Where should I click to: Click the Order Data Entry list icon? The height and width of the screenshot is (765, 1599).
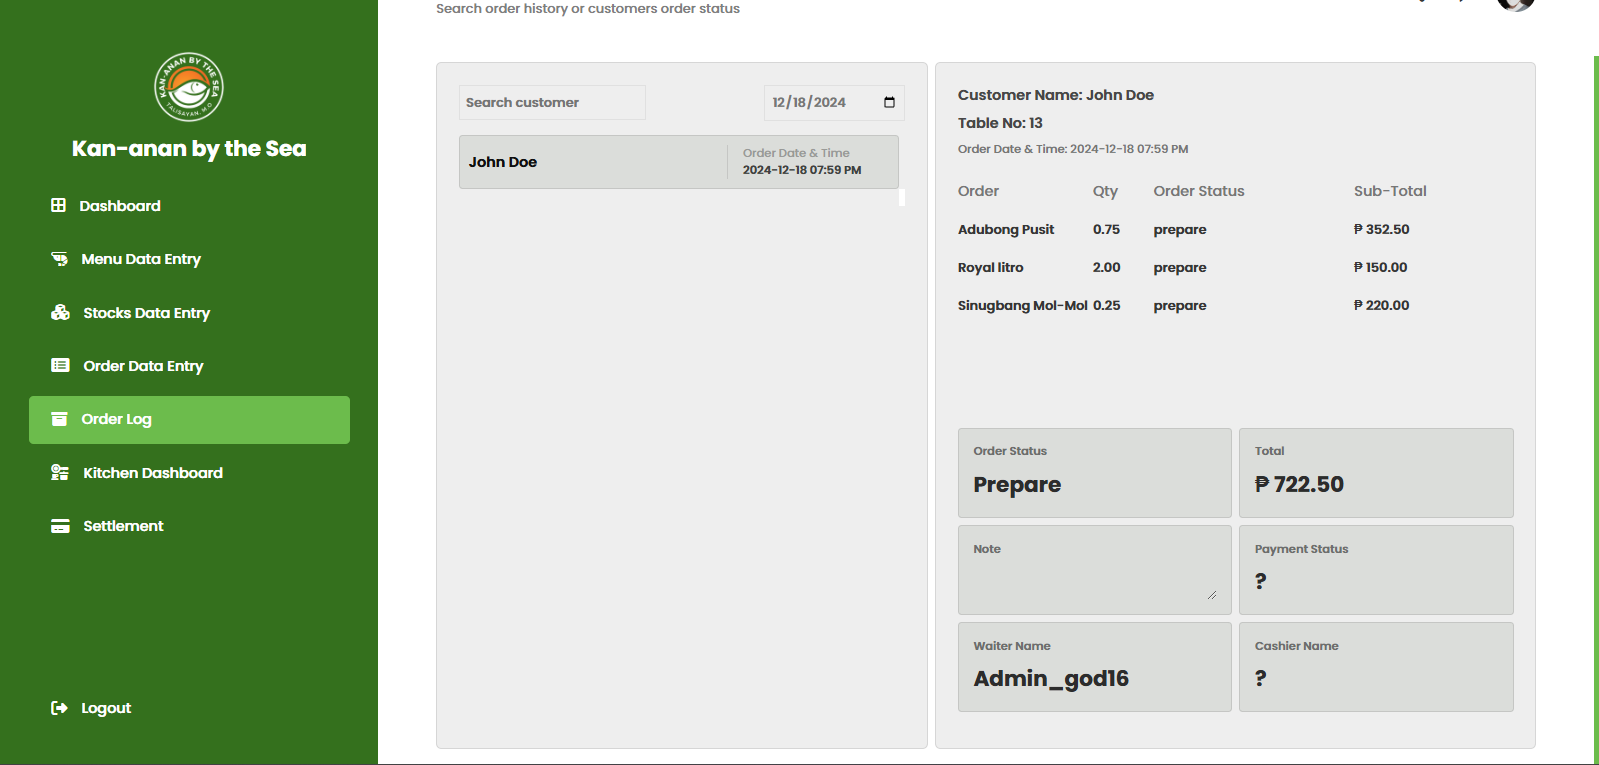coord(60,366)
